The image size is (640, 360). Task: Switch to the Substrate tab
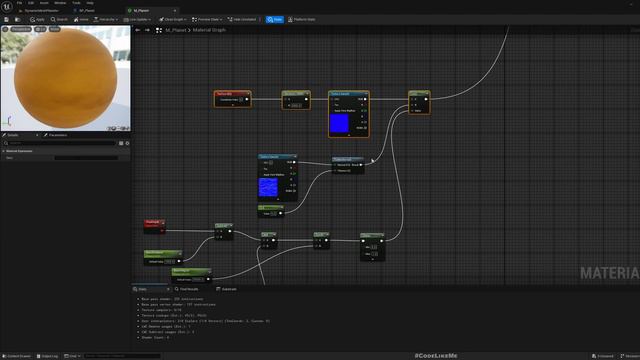[x=226, y=289]
